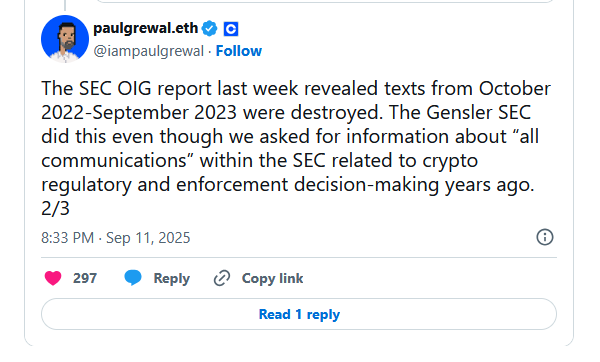Viewport: 600px width, 362px height.
Task: Click the words "all communications" in the tweet
Action: pyautogui.click(x=290, y=148)
